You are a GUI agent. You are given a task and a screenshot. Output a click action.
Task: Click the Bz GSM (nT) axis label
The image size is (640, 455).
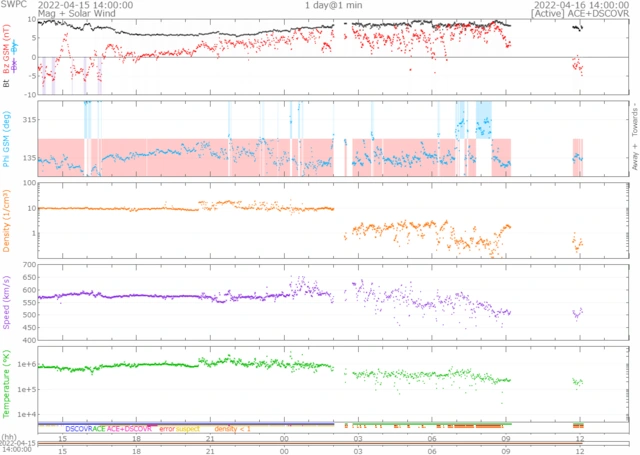pyautogui.click(x=6, y=52)
